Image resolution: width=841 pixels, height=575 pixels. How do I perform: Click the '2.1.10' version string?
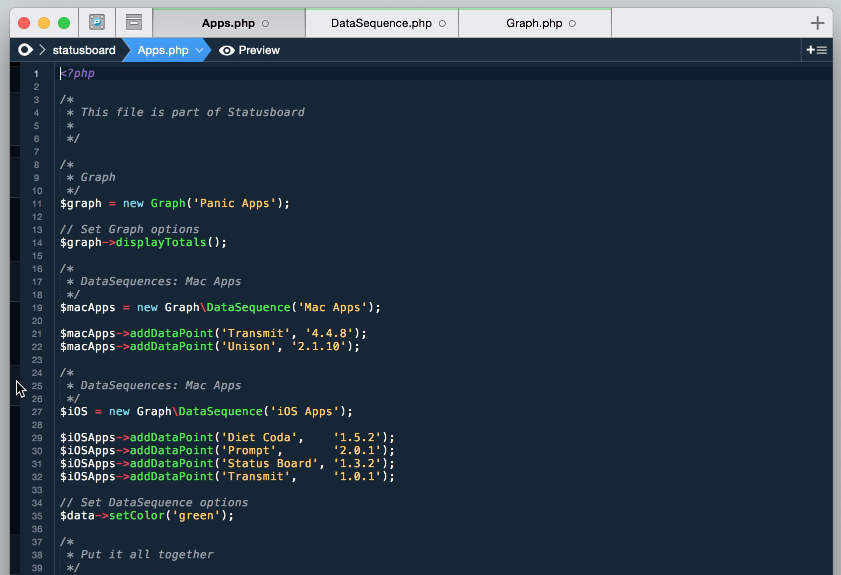[319, 347]
